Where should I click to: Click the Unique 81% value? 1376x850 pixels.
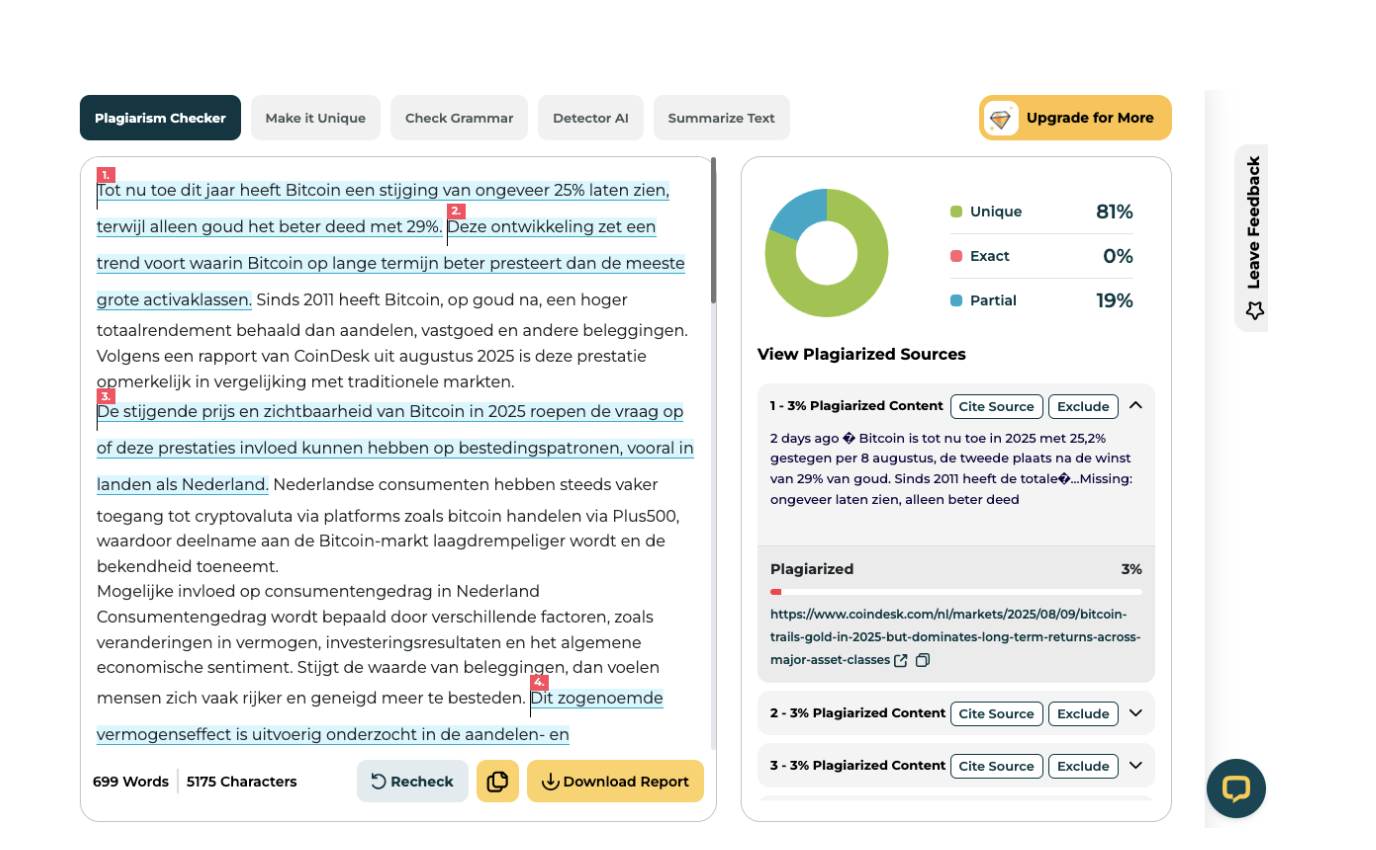(1114, 212)
